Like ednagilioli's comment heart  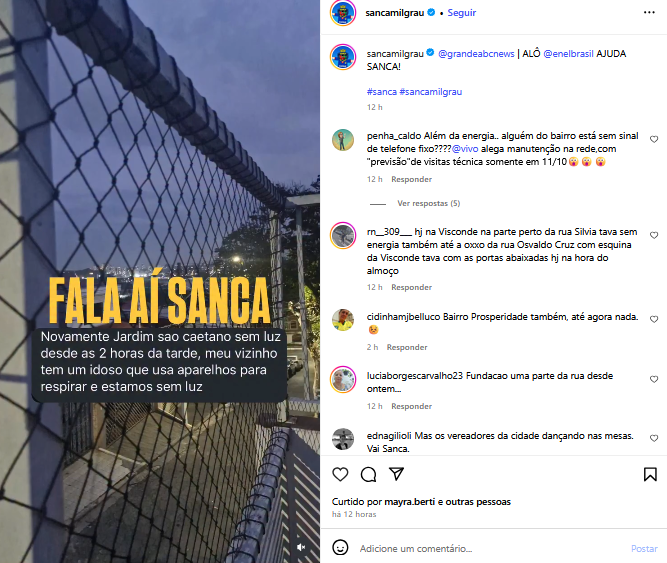click(654, 438)
